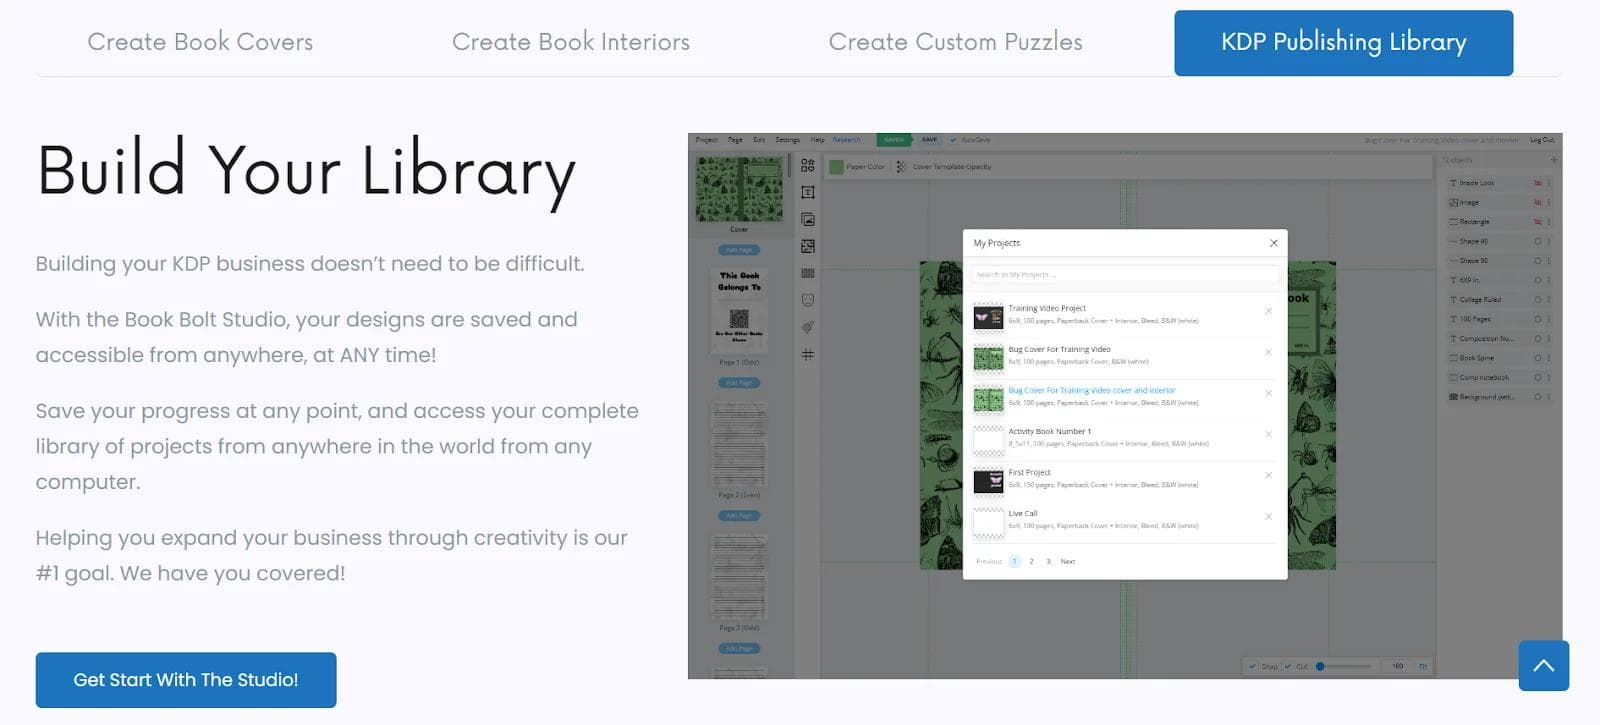Toggle the Cut checkbox
The image size is (1600, 725).
tap(1288, 666)
